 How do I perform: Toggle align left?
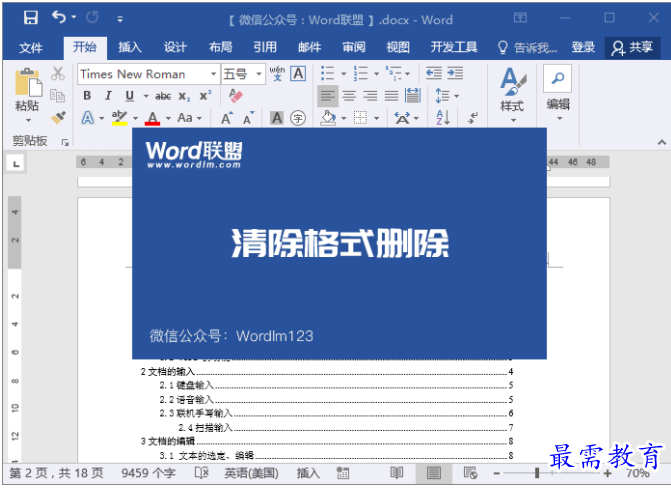click(328, 95)
